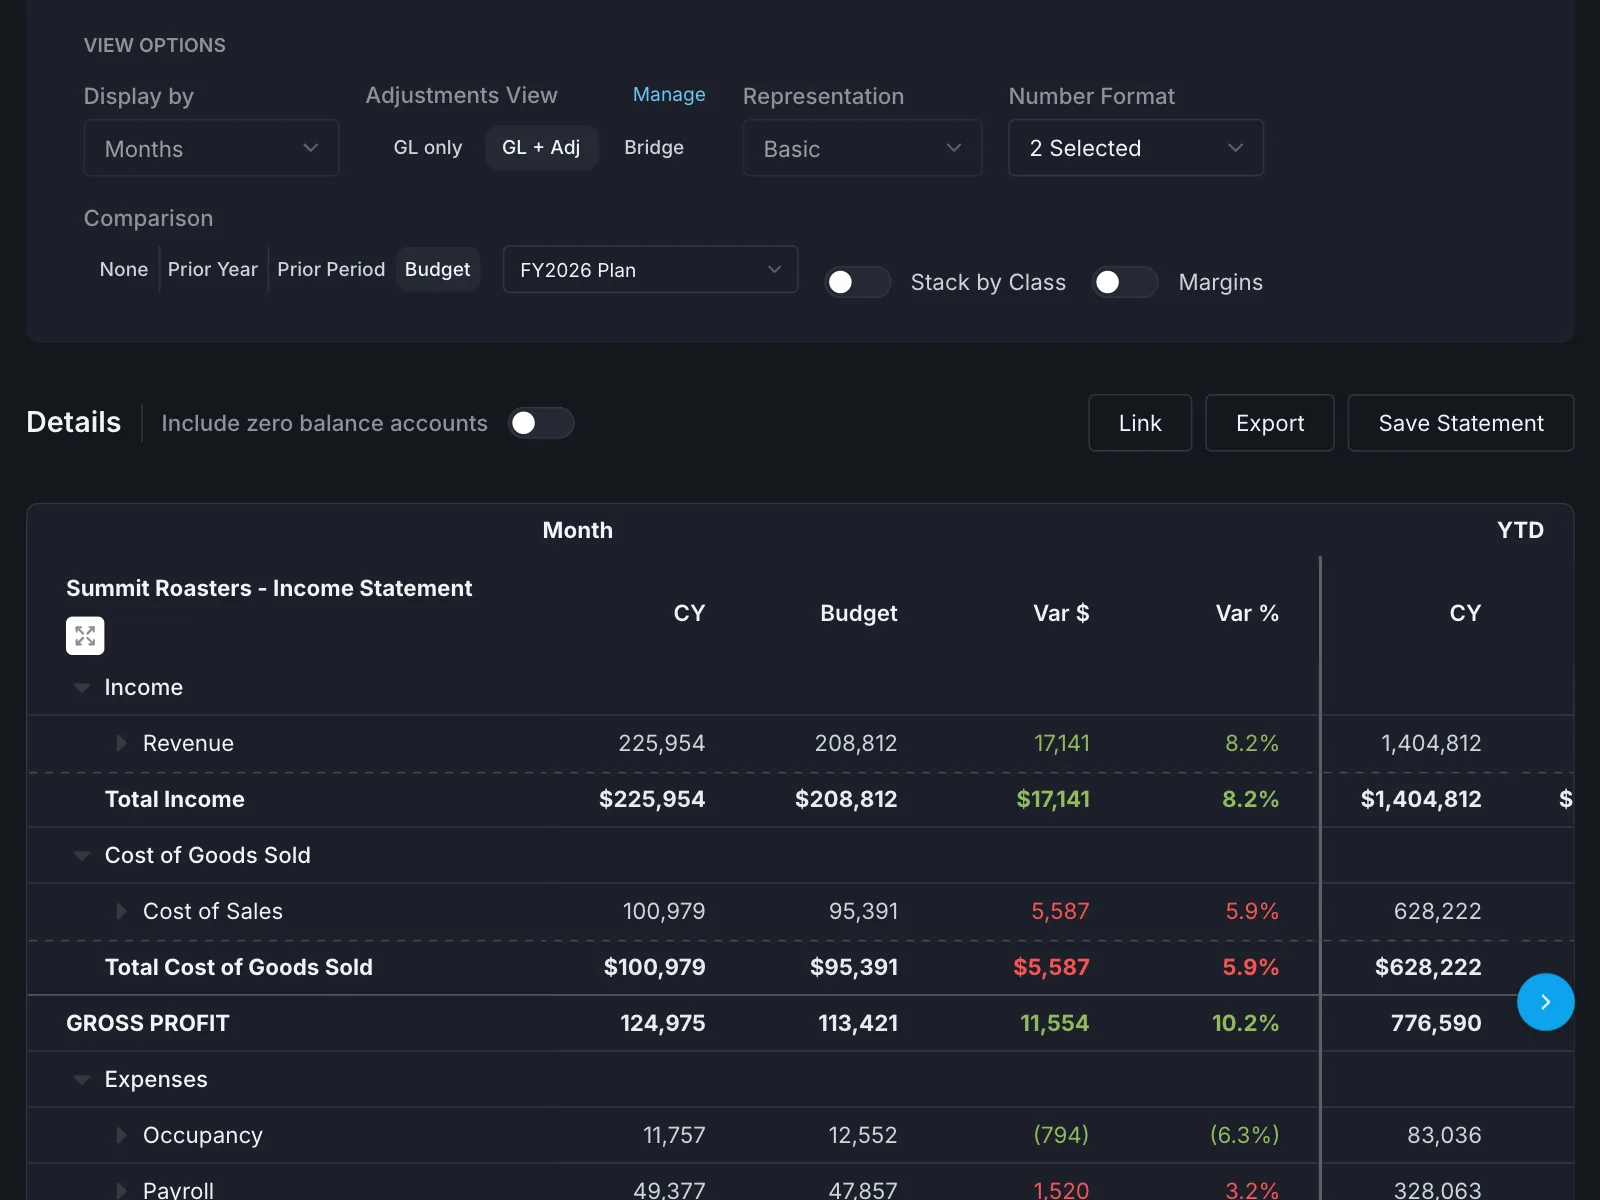
Task: Click the blue next-arrow scroll button
Action: click(1545, 1002)
